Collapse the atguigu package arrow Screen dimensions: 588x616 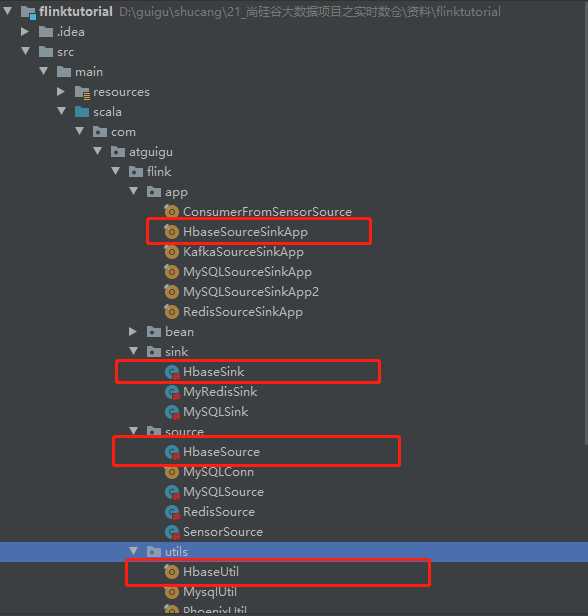coord(97,151)
